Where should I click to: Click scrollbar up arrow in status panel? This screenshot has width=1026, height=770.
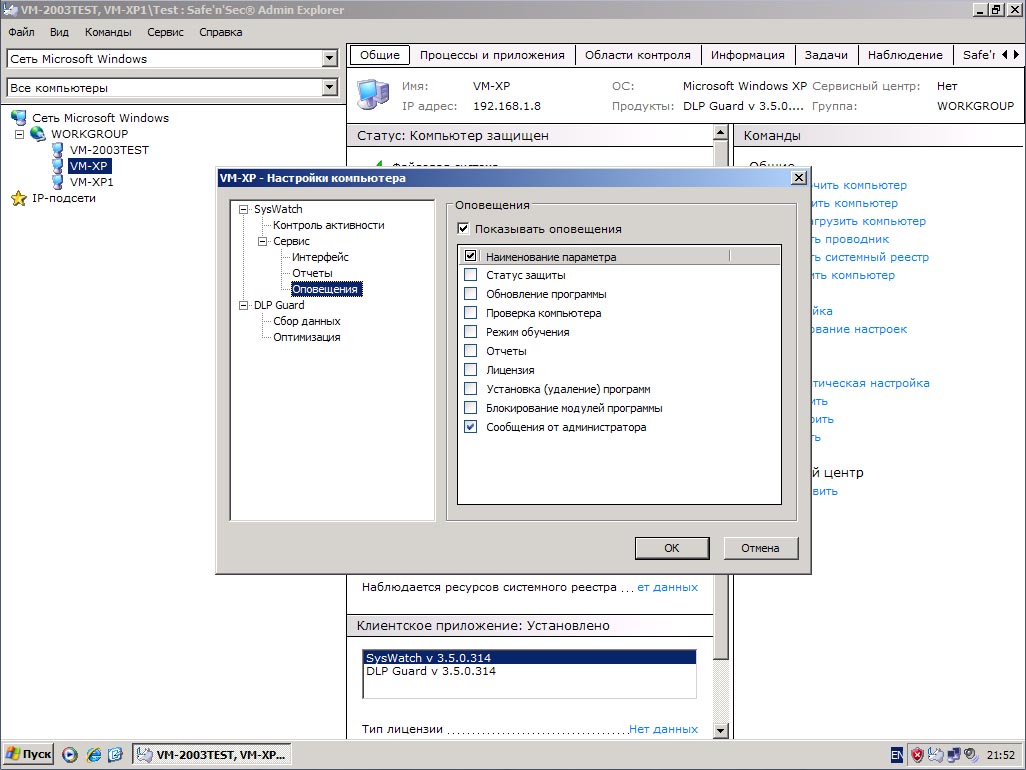coord(720,133)
